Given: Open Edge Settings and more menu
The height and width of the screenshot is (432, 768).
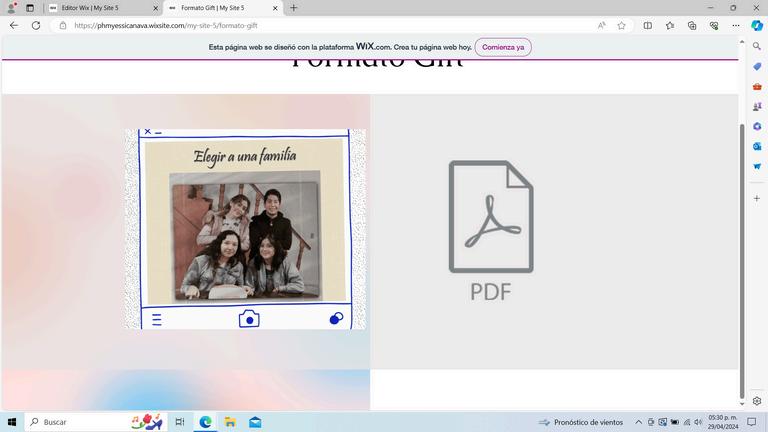Looking at the screenshot, I should 736,25.
